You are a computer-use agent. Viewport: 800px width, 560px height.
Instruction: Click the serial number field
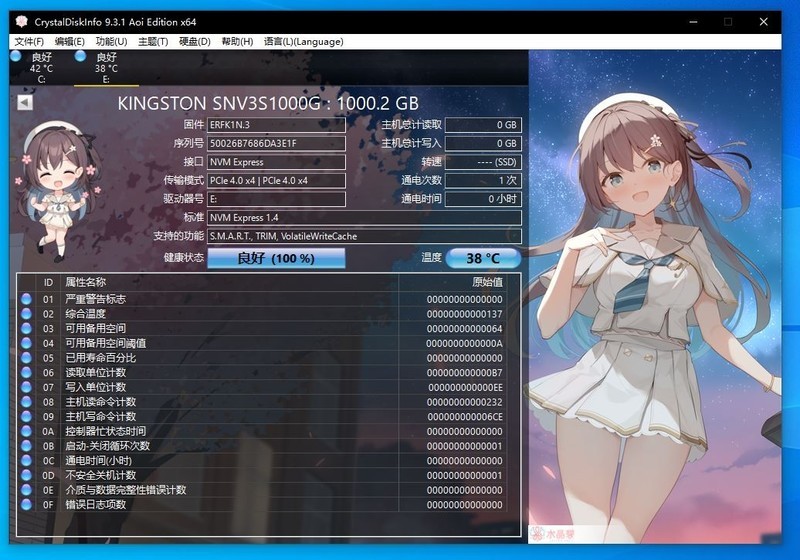tap(276, 144)
